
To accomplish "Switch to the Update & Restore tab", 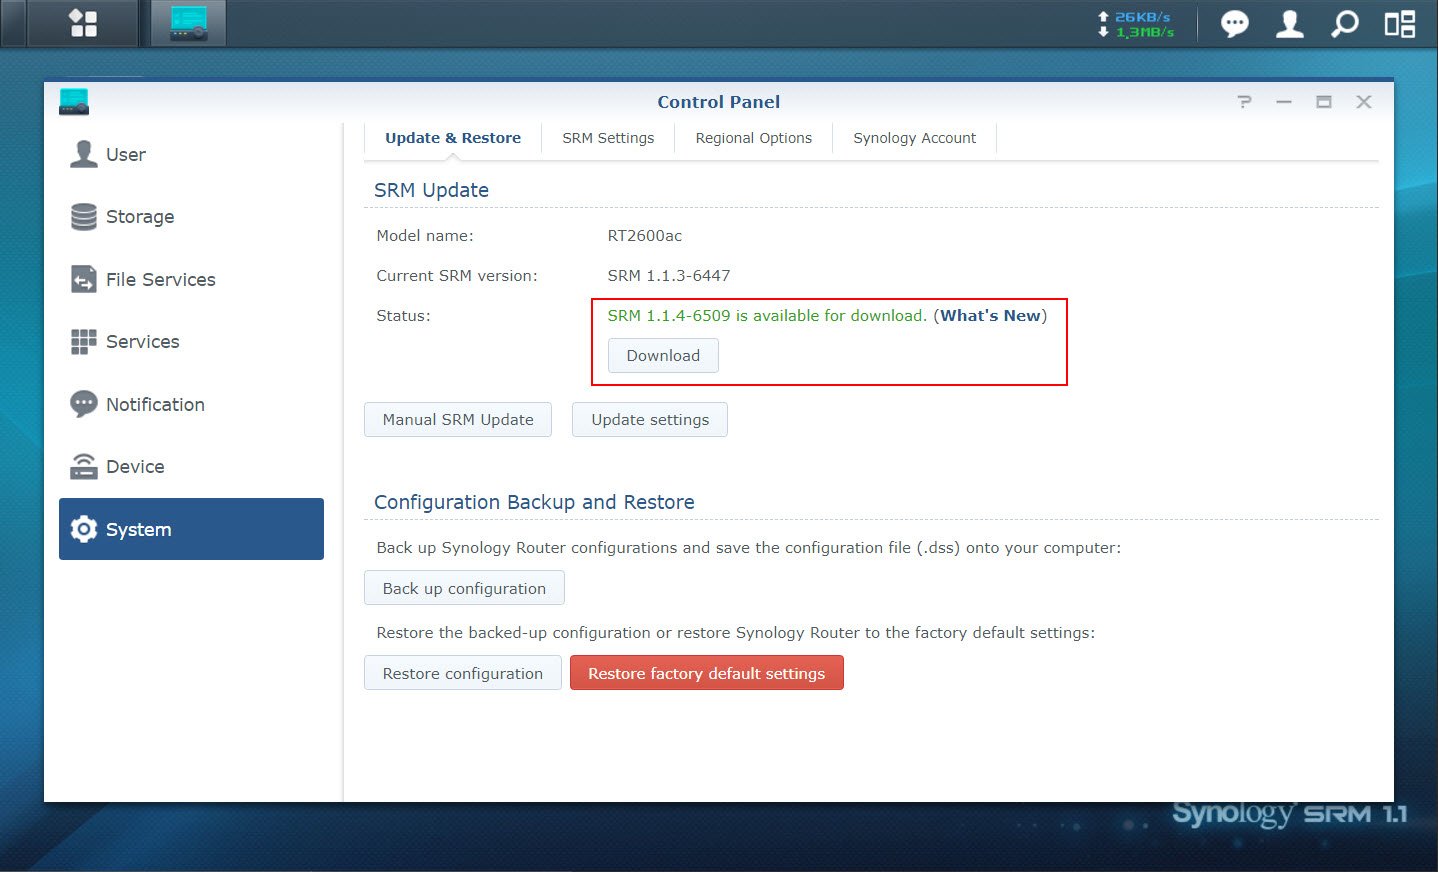I will click(453, 138).
